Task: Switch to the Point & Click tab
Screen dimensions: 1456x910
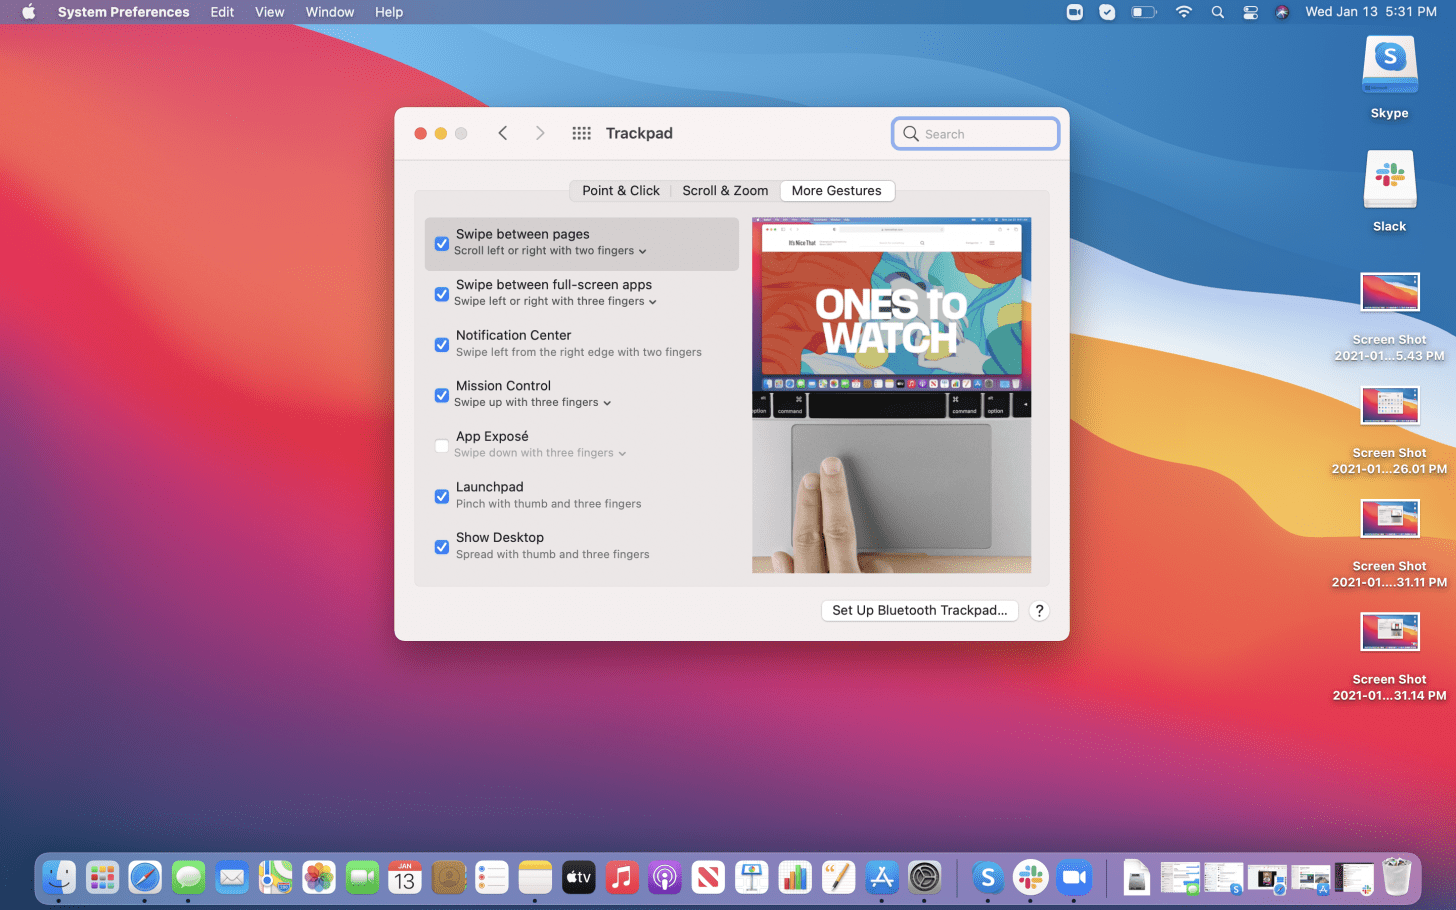Action: pyautogui.click(x=620, y=191)
